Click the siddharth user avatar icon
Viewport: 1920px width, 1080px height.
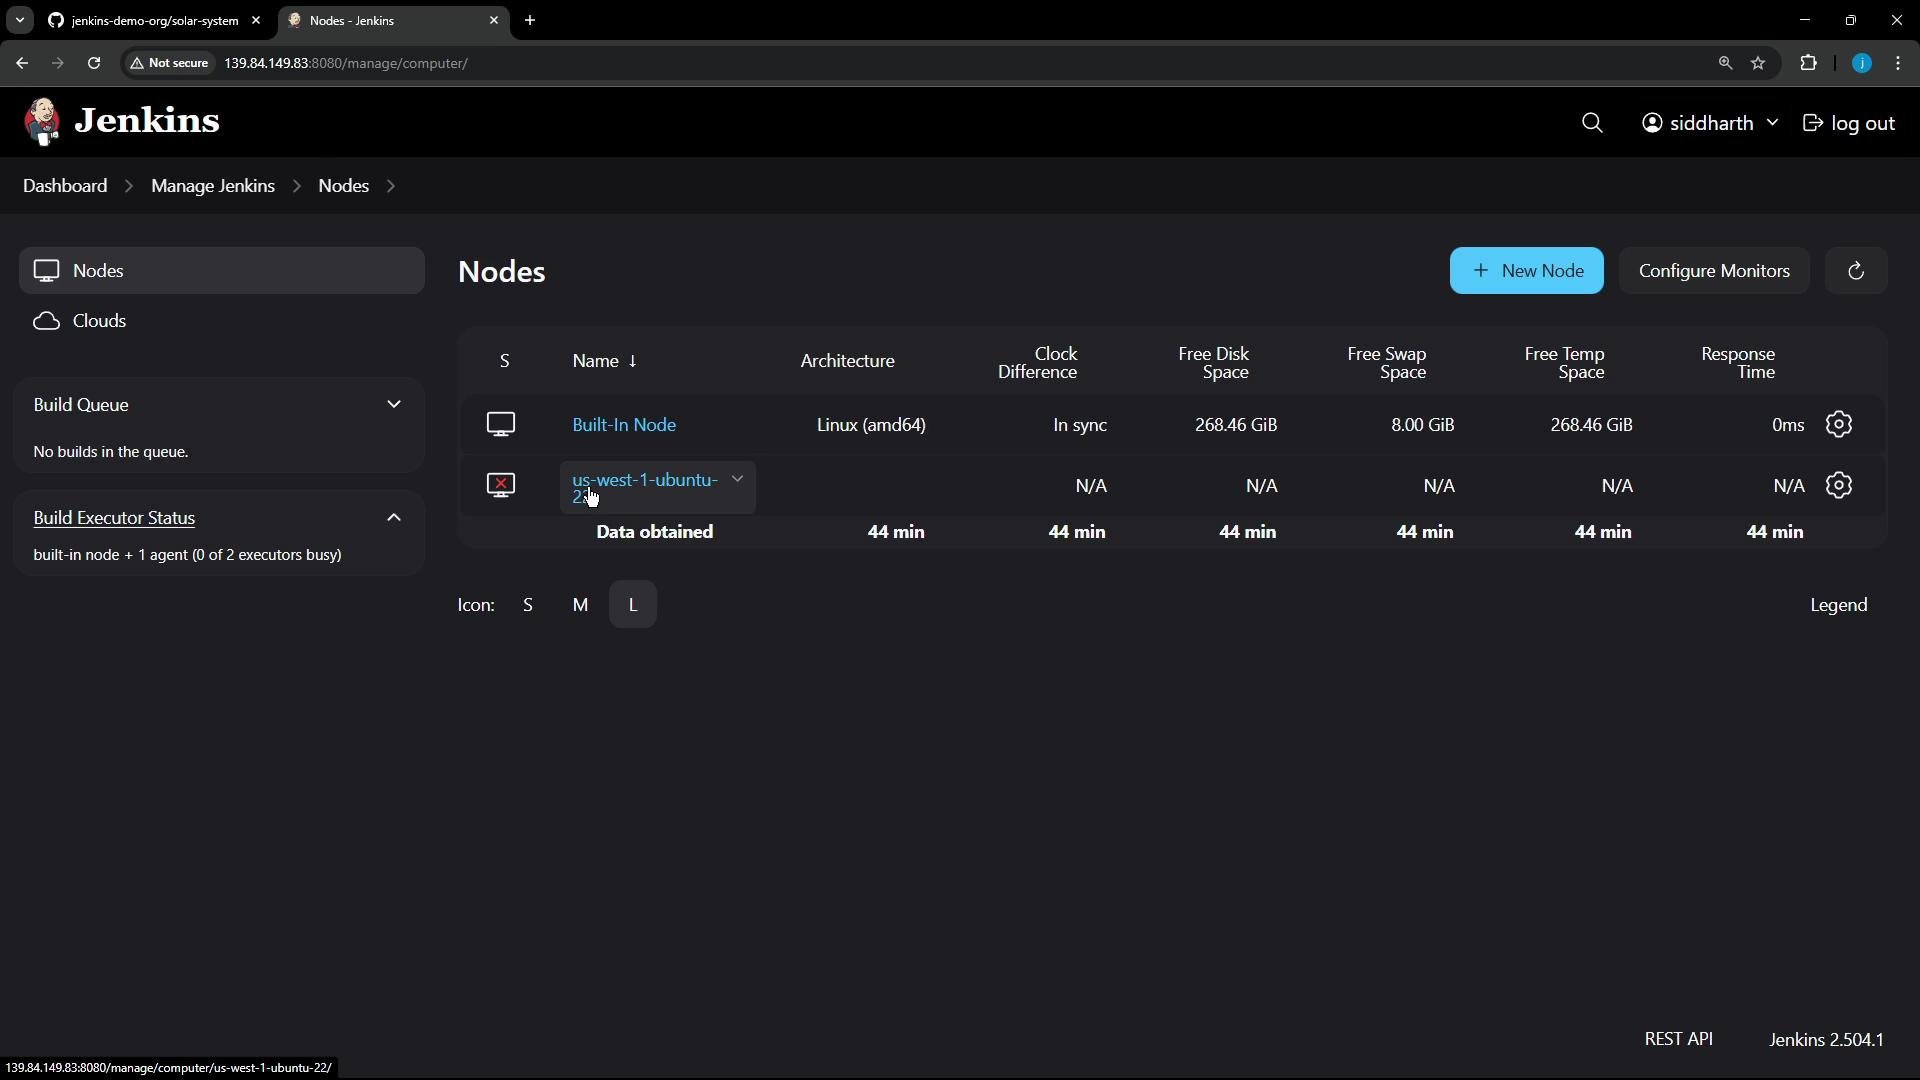click(x=1652, y=123)
